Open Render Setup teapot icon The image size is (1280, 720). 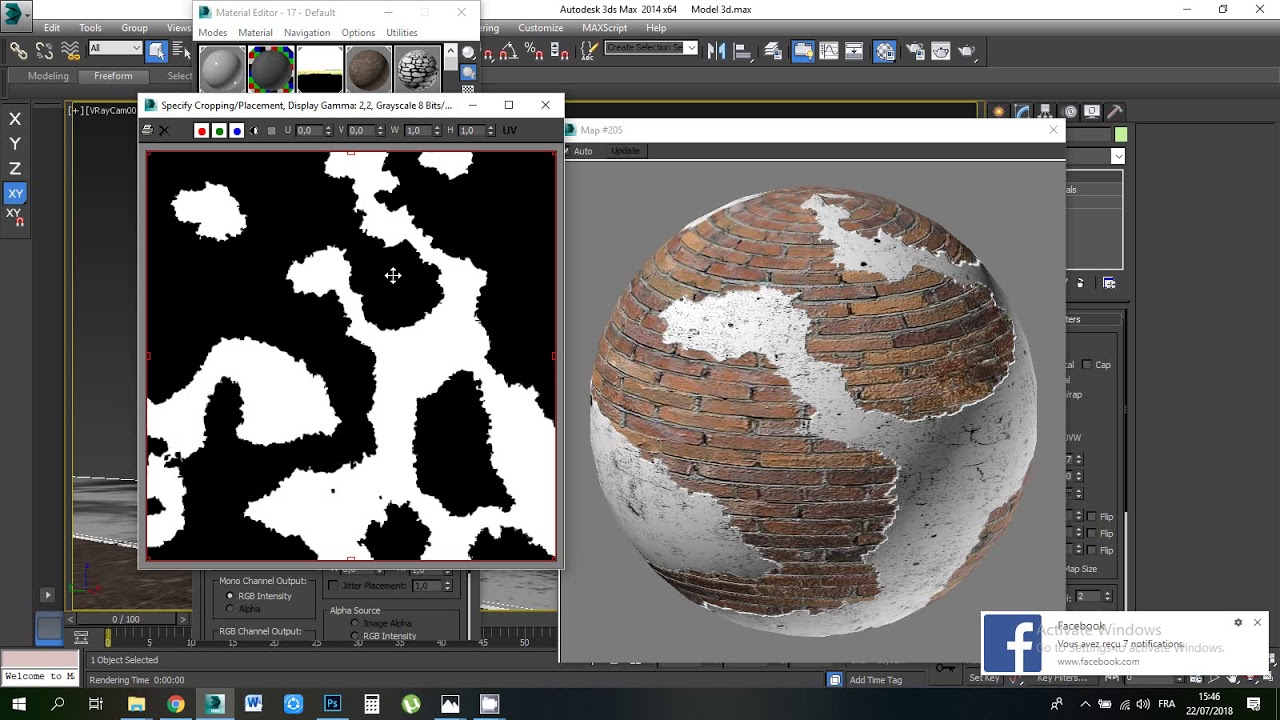[x=915, y=51]
